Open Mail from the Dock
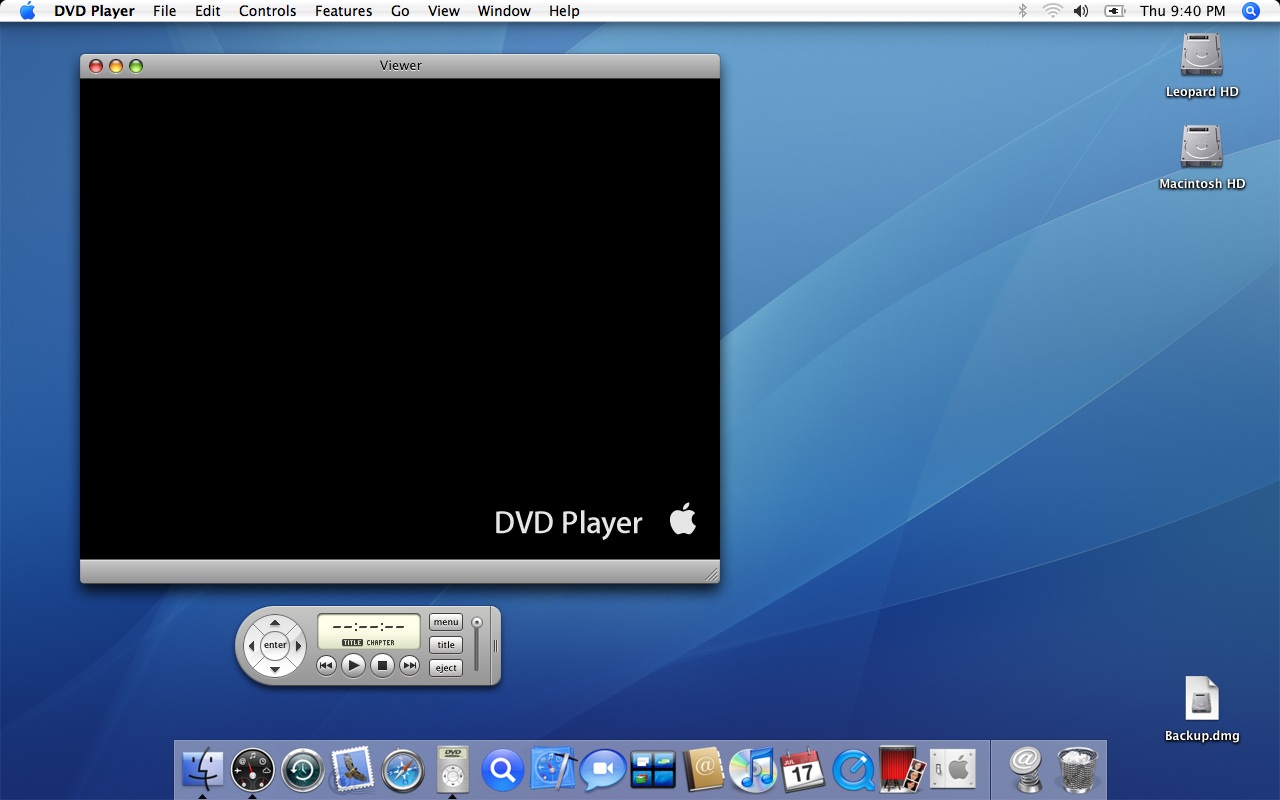The image size is (1280, 800). click(353, 770)
